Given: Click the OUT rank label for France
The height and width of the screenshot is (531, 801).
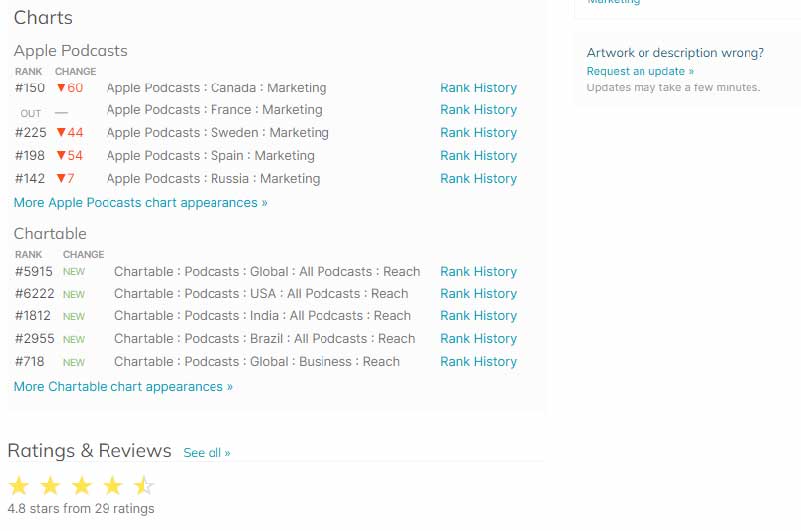Looking at the screenshot, I should pos(31,113).
